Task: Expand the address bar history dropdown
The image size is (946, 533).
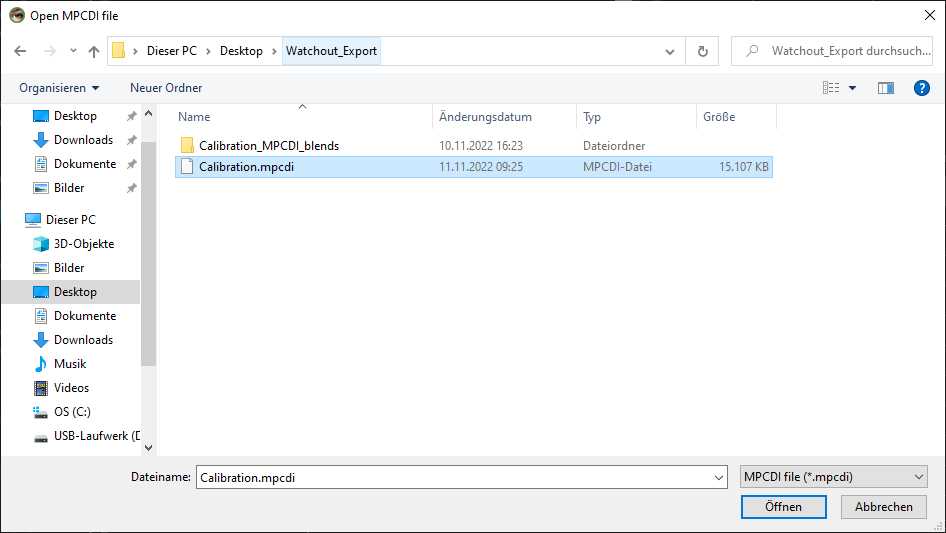Action: coord(669,51)
